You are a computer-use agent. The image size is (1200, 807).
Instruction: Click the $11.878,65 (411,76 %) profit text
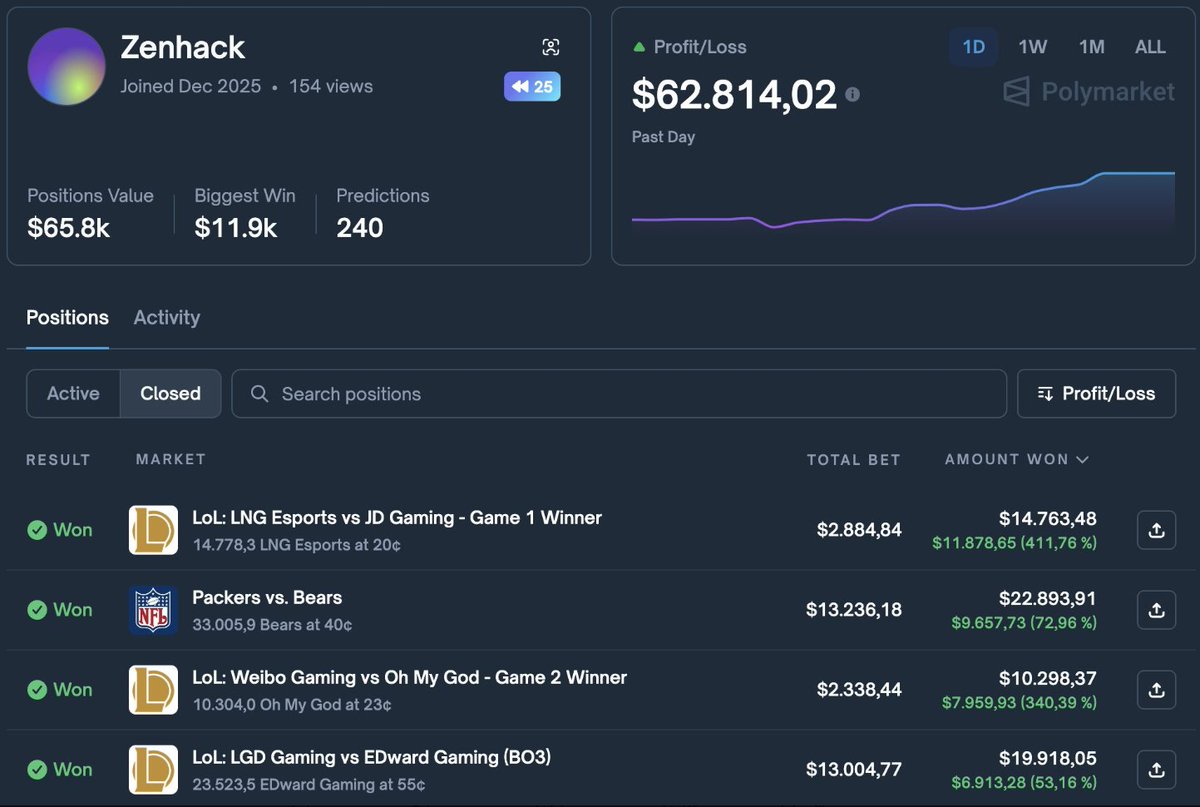click(1015, 543)
